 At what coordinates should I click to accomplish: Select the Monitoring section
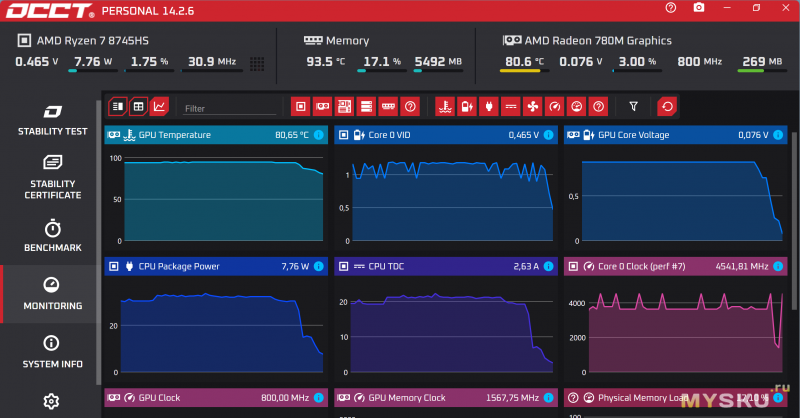53,294
